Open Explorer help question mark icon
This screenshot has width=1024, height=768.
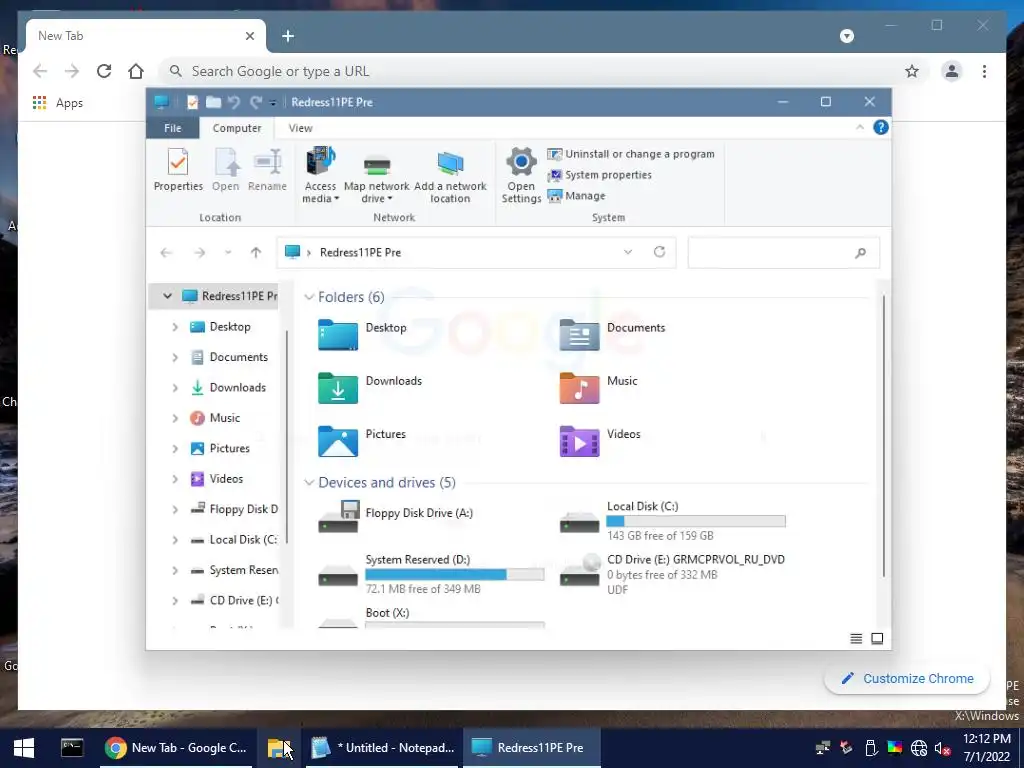tap(880, 127)
